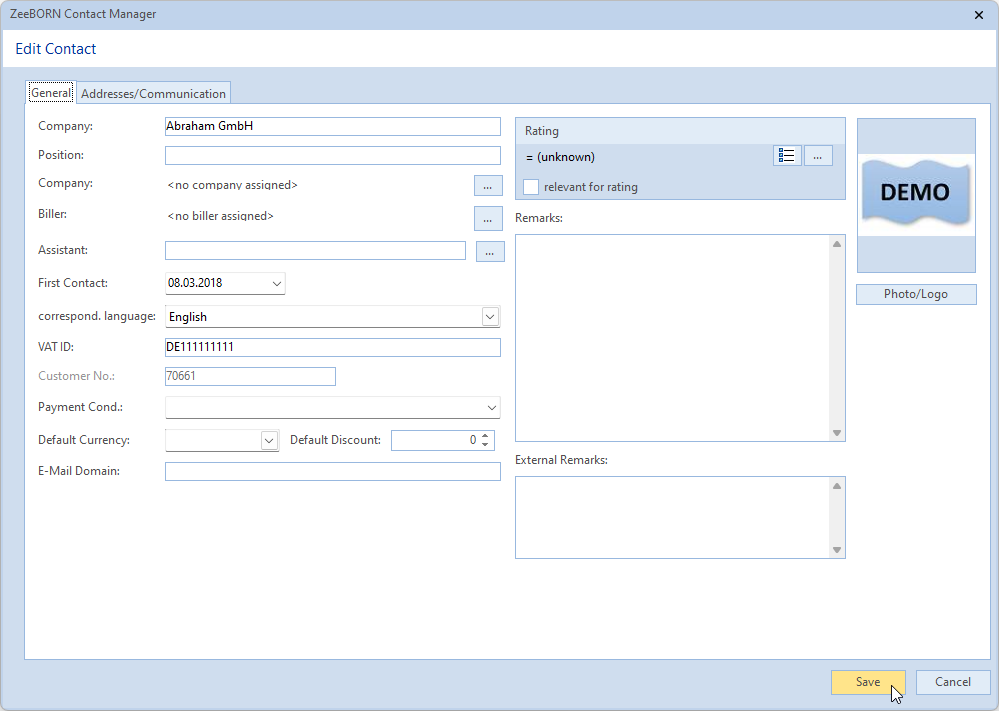Click the E-Mail Domain input field

[x=332, y=471]
